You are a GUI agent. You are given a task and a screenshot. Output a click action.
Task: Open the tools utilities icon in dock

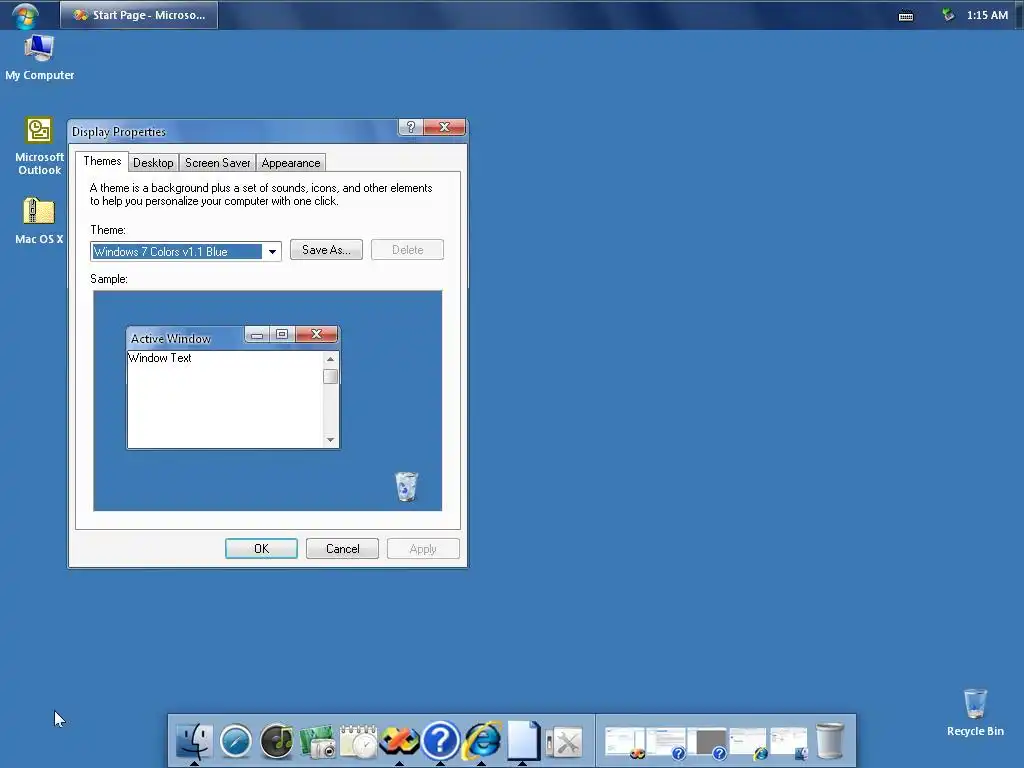coord(564,743)
